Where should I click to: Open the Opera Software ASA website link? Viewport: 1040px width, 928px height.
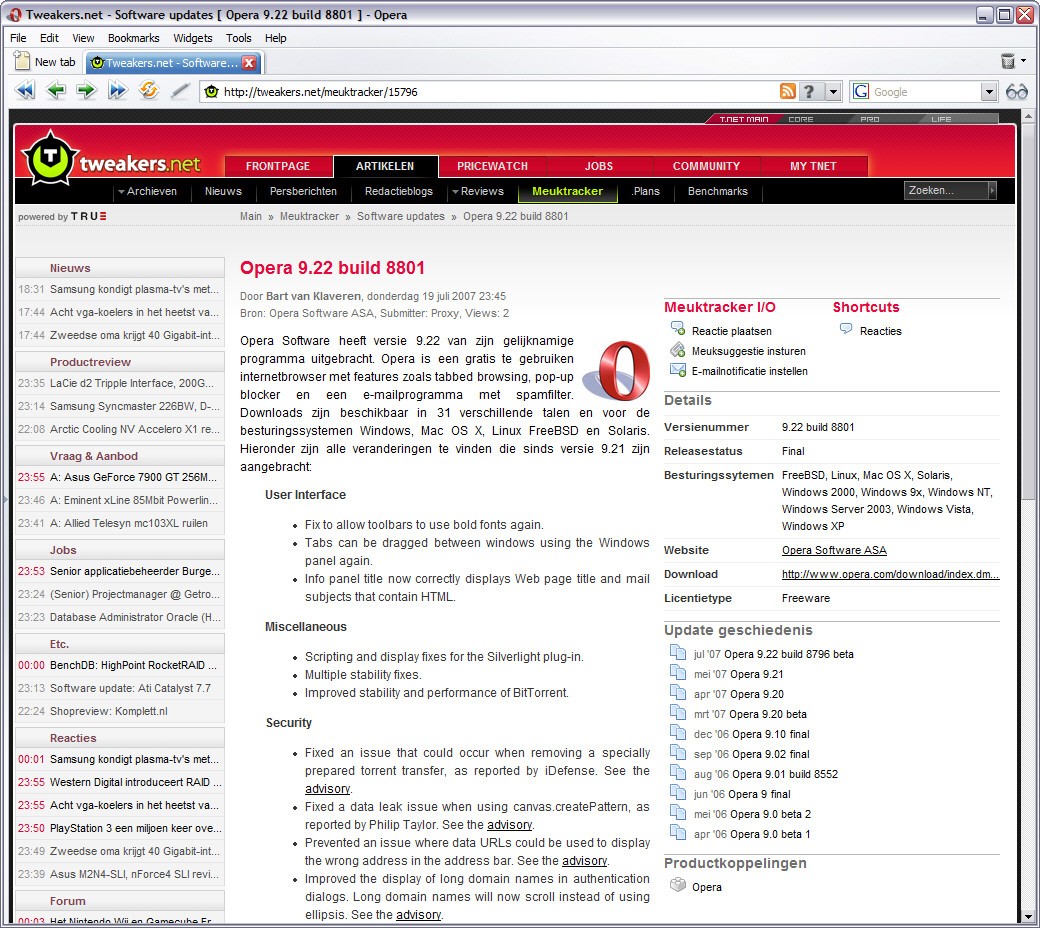[834, 550]
